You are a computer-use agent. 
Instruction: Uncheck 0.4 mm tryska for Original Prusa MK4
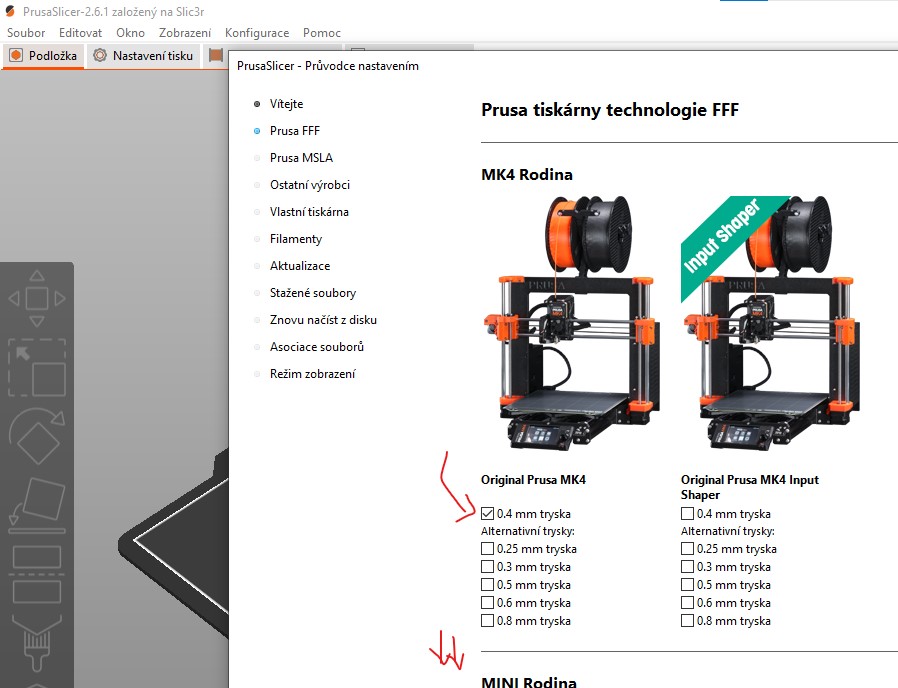(x=488, y=514)
